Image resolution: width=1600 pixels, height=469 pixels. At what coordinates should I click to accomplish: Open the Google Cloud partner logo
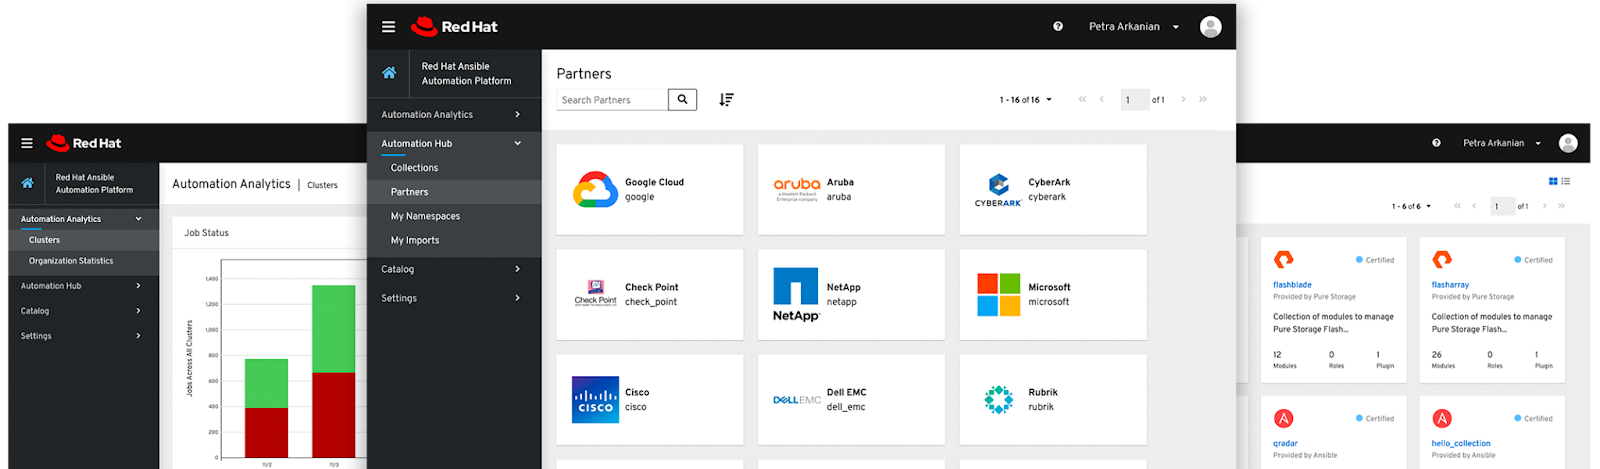click(x=595, y=190)
